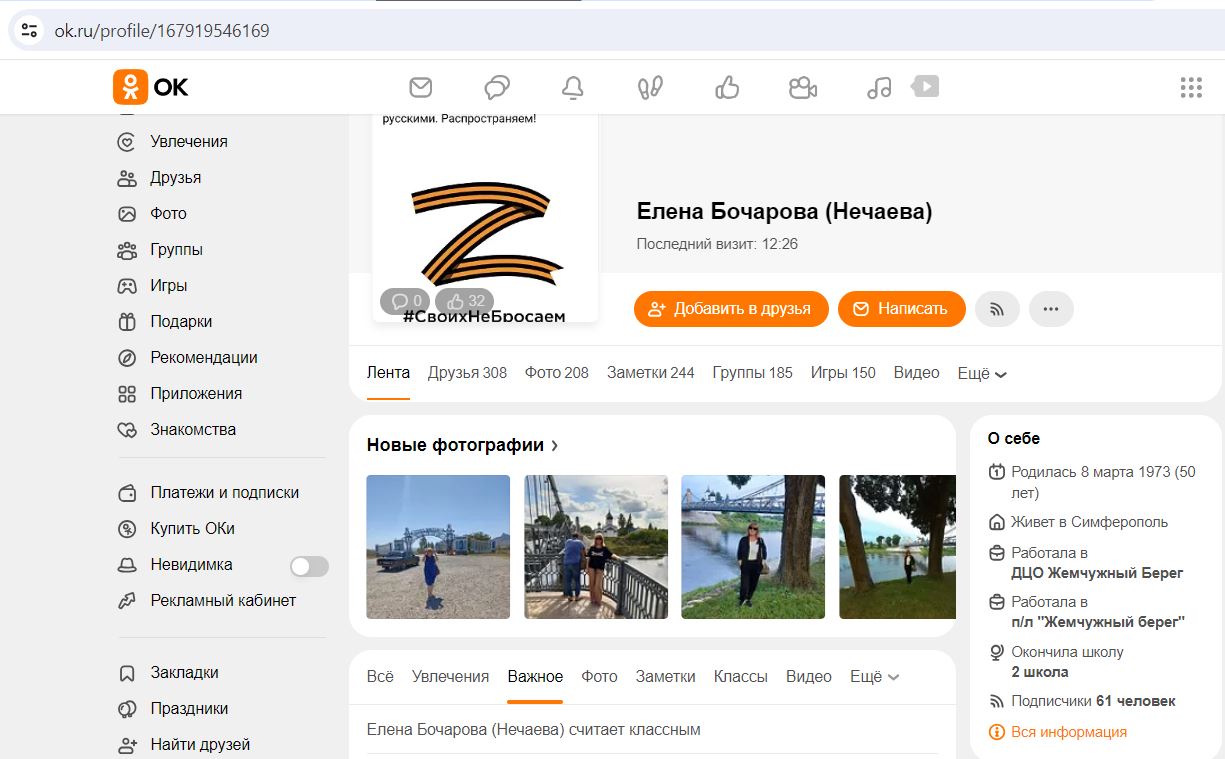Click the Написать button

click(901, 309)
